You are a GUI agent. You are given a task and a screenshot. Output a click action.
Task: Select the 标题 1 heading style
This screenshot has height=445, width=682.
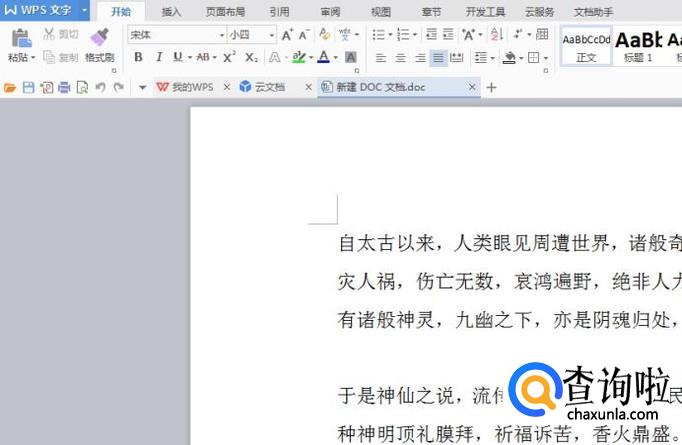(x=638, y=44)
